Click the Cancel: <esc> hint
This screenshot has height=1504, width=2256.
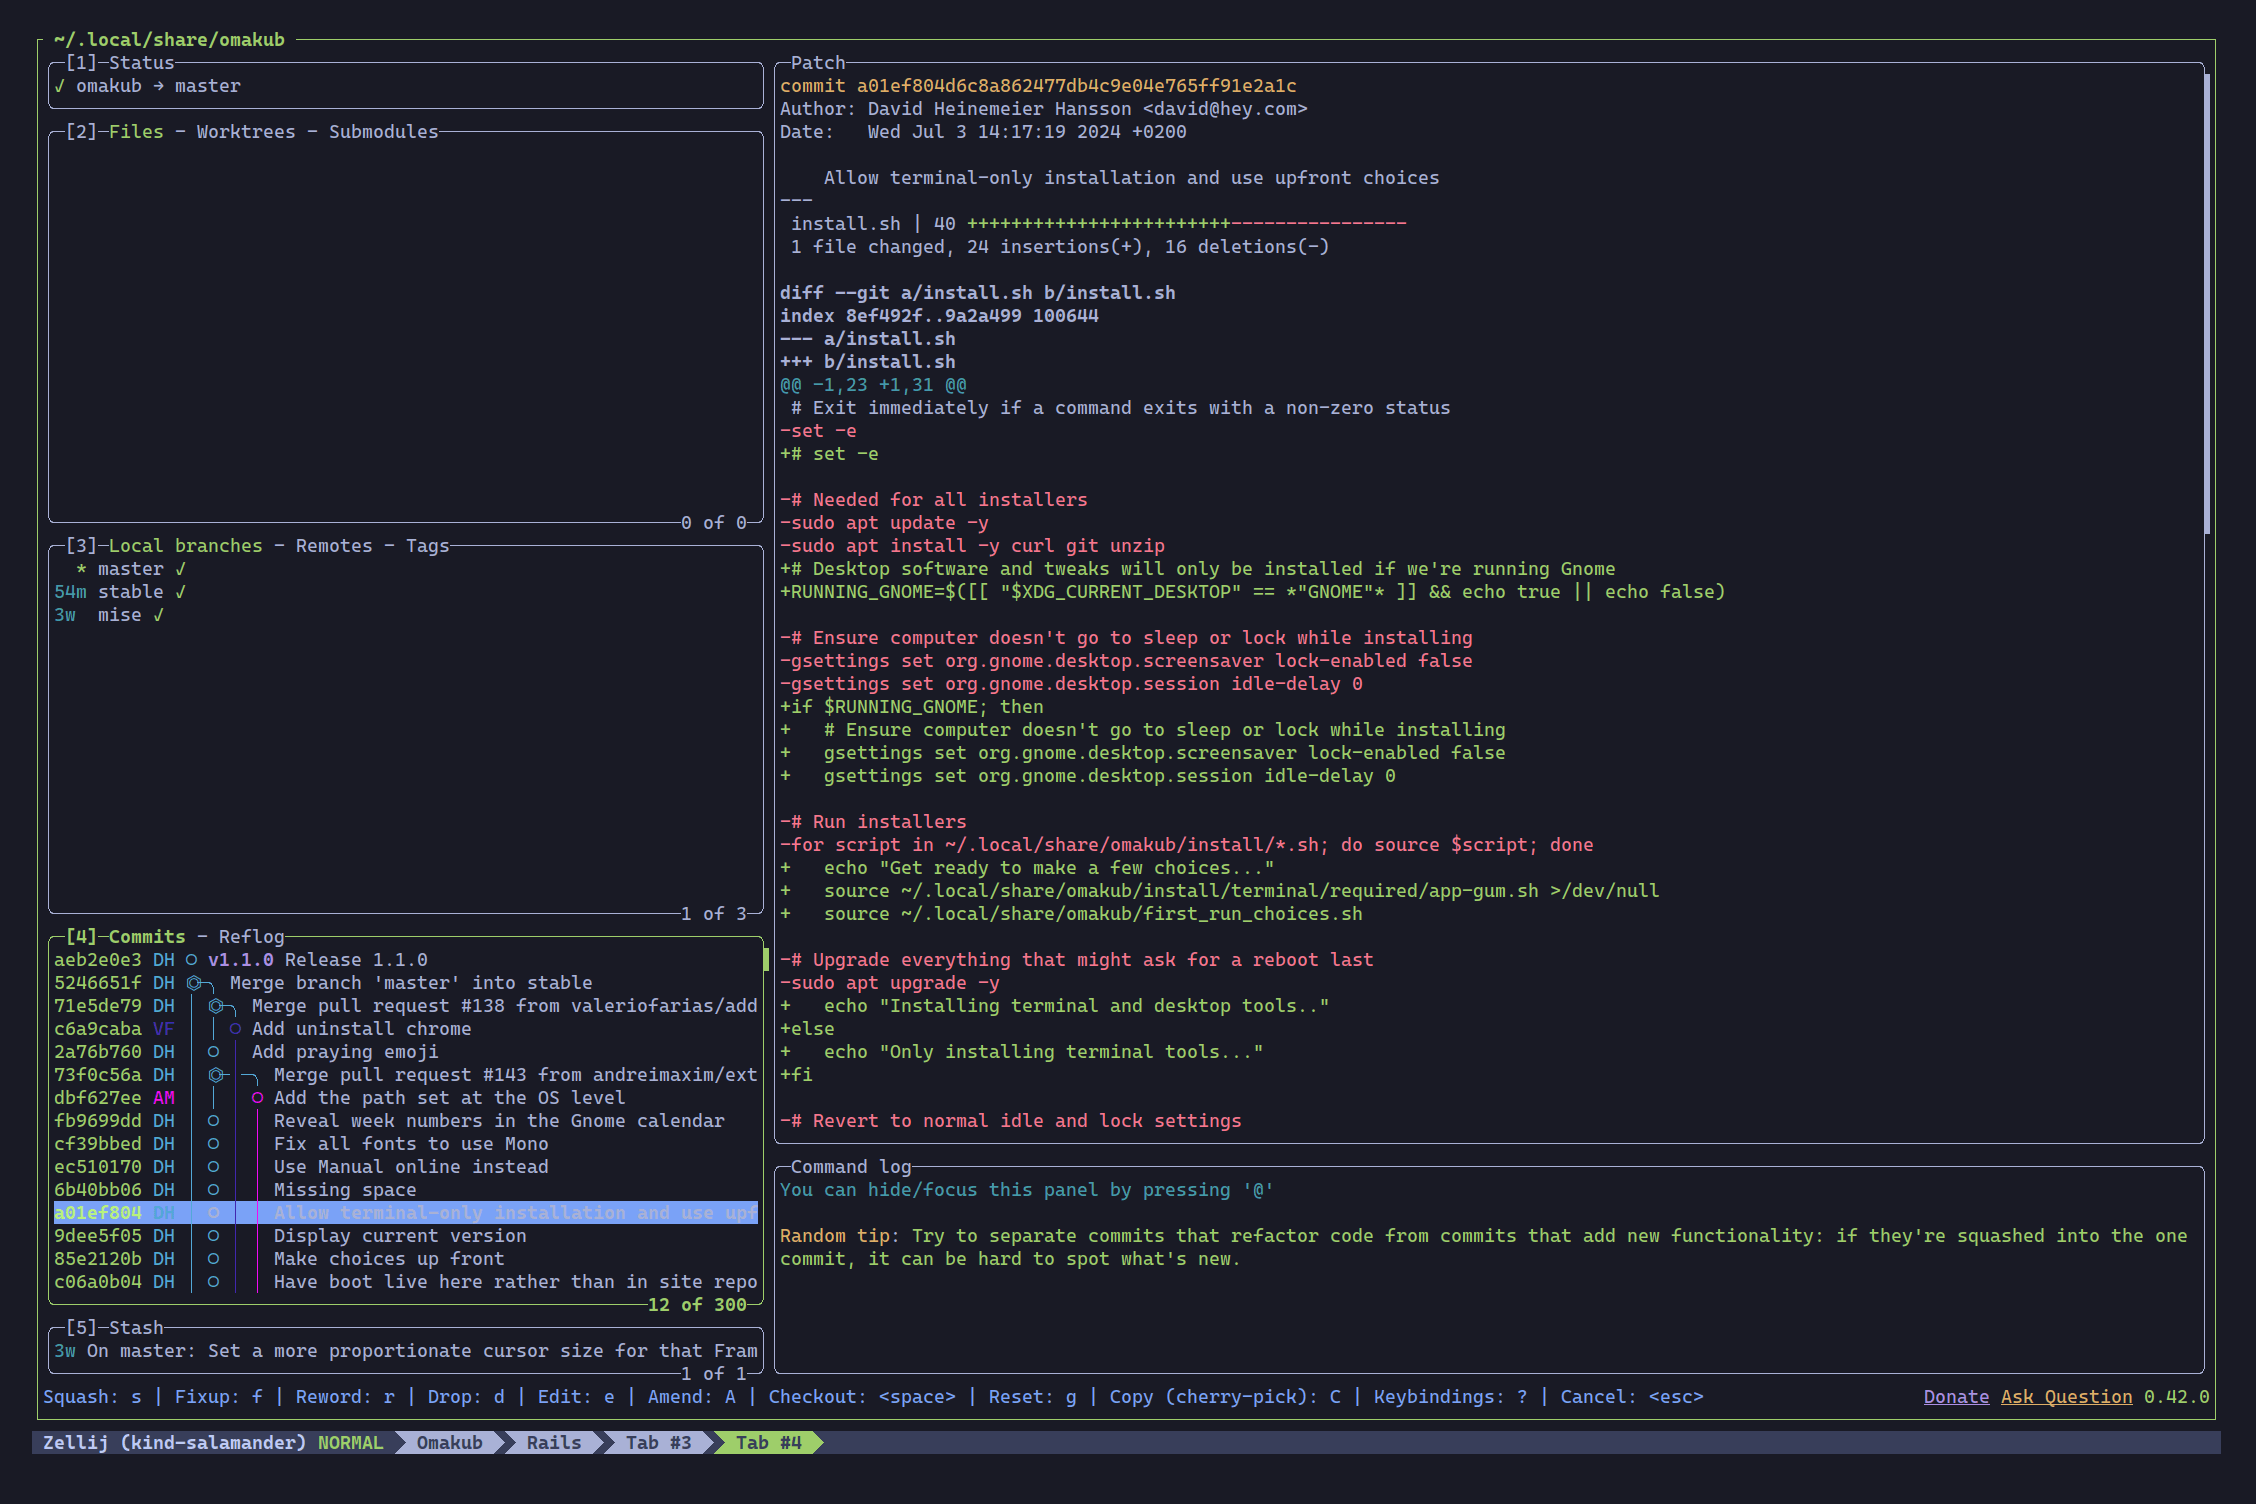pos(1632,1397)
